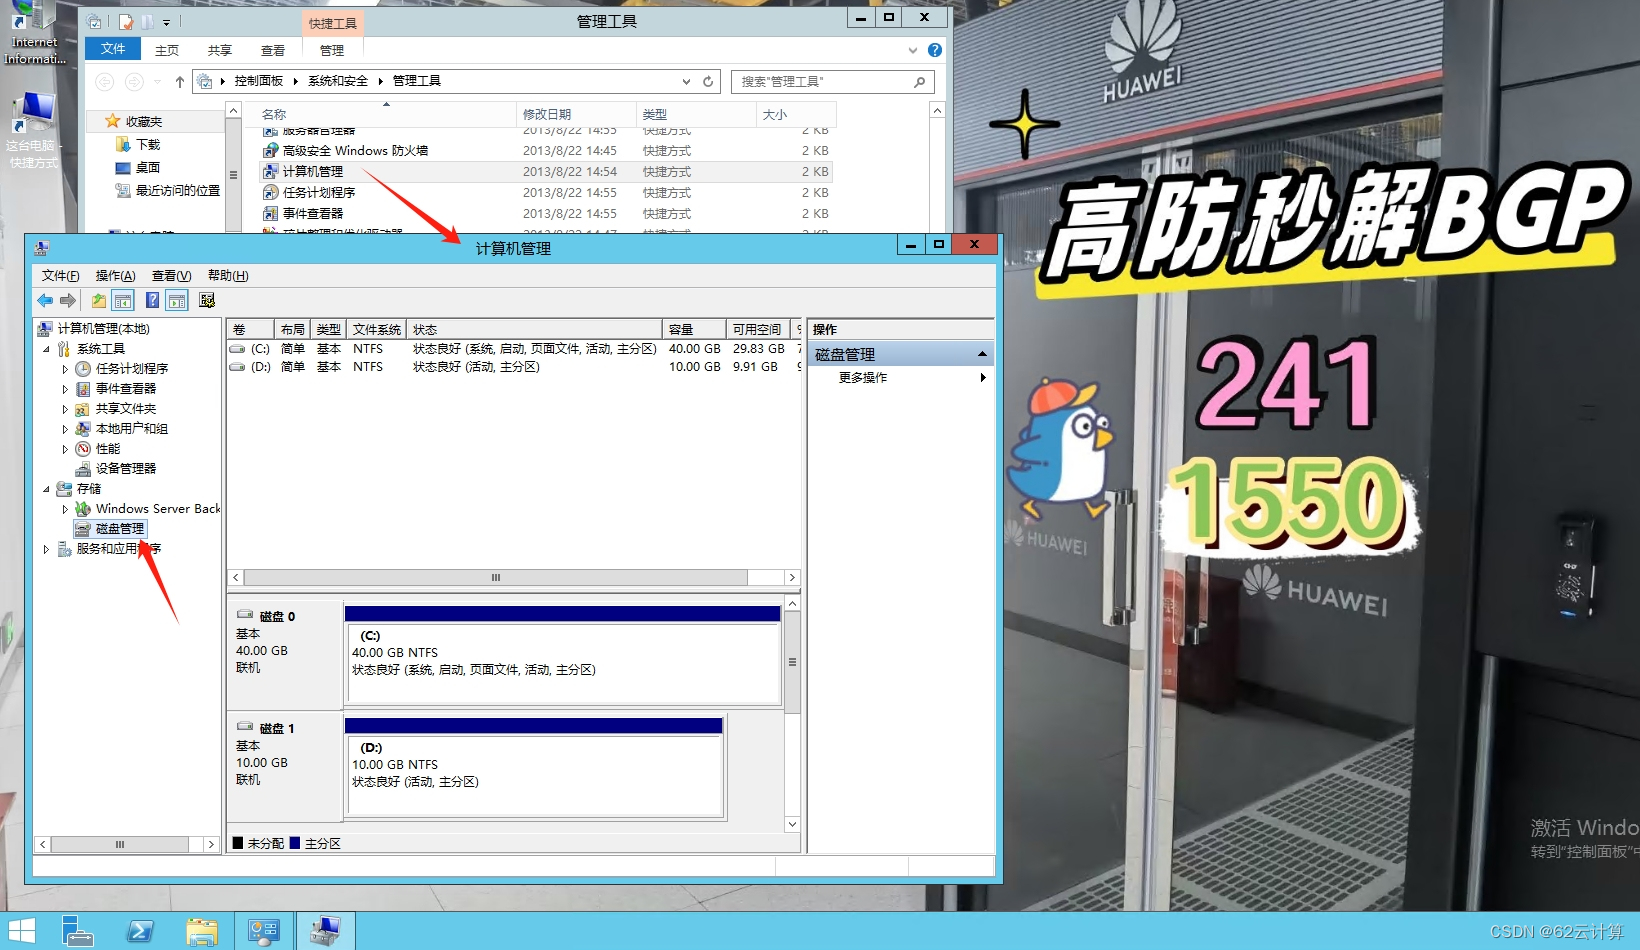Open the 操作(A) menu
1640x950 pixels.
(115, 276)
